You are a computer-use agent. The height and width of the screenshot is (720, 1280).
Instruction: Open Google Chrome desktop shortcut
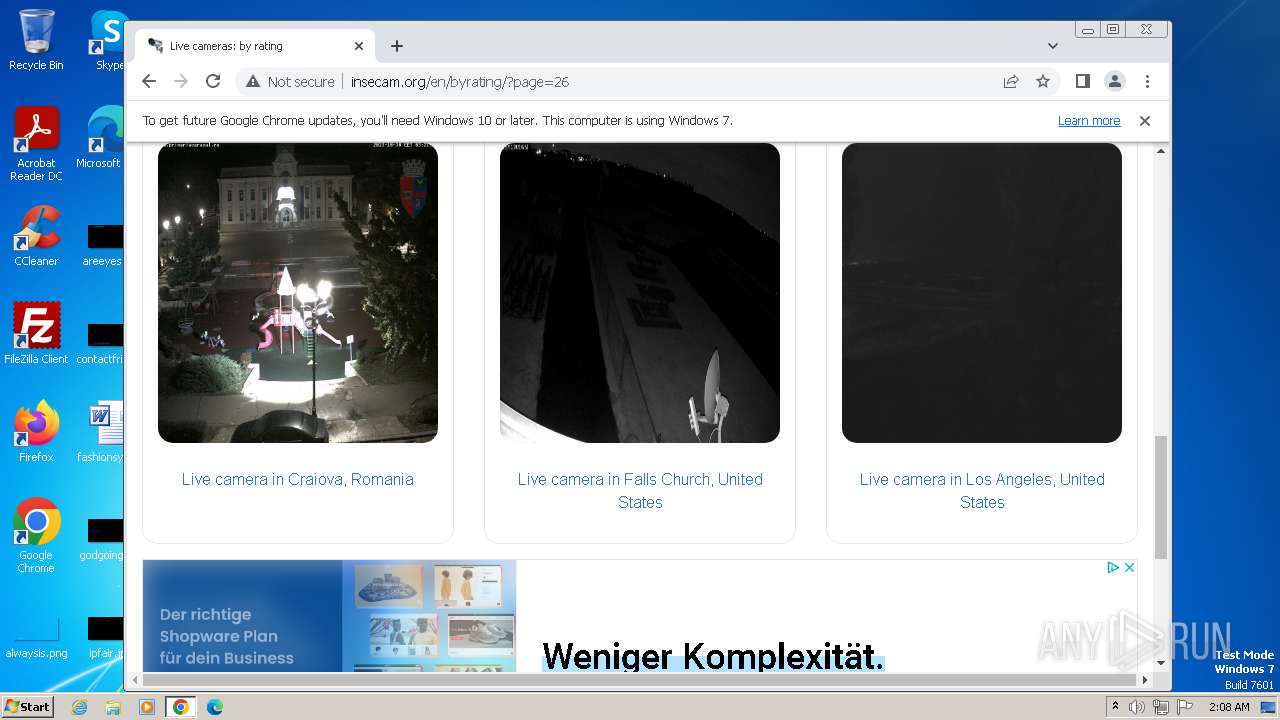tap(36, 535)
